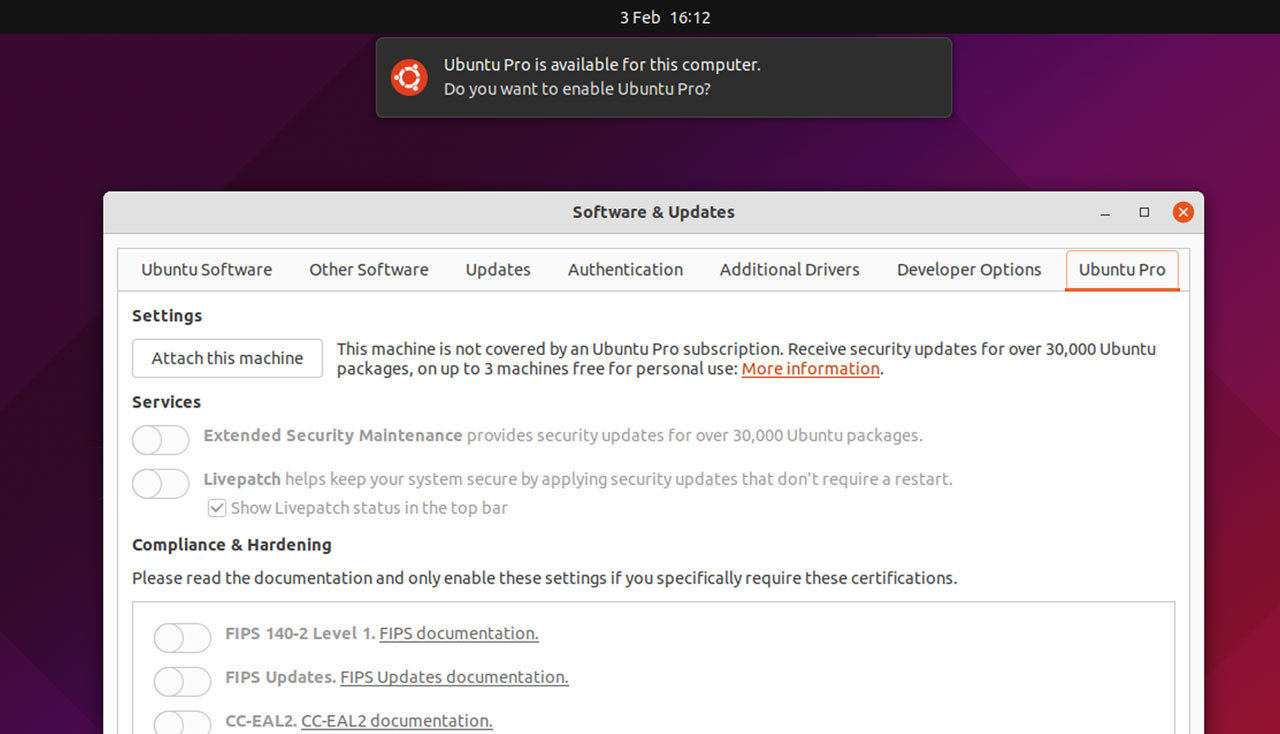The height and width of the screenshot is (734, 1280).
Task: Go to the Updates tab
Action: 498,270
